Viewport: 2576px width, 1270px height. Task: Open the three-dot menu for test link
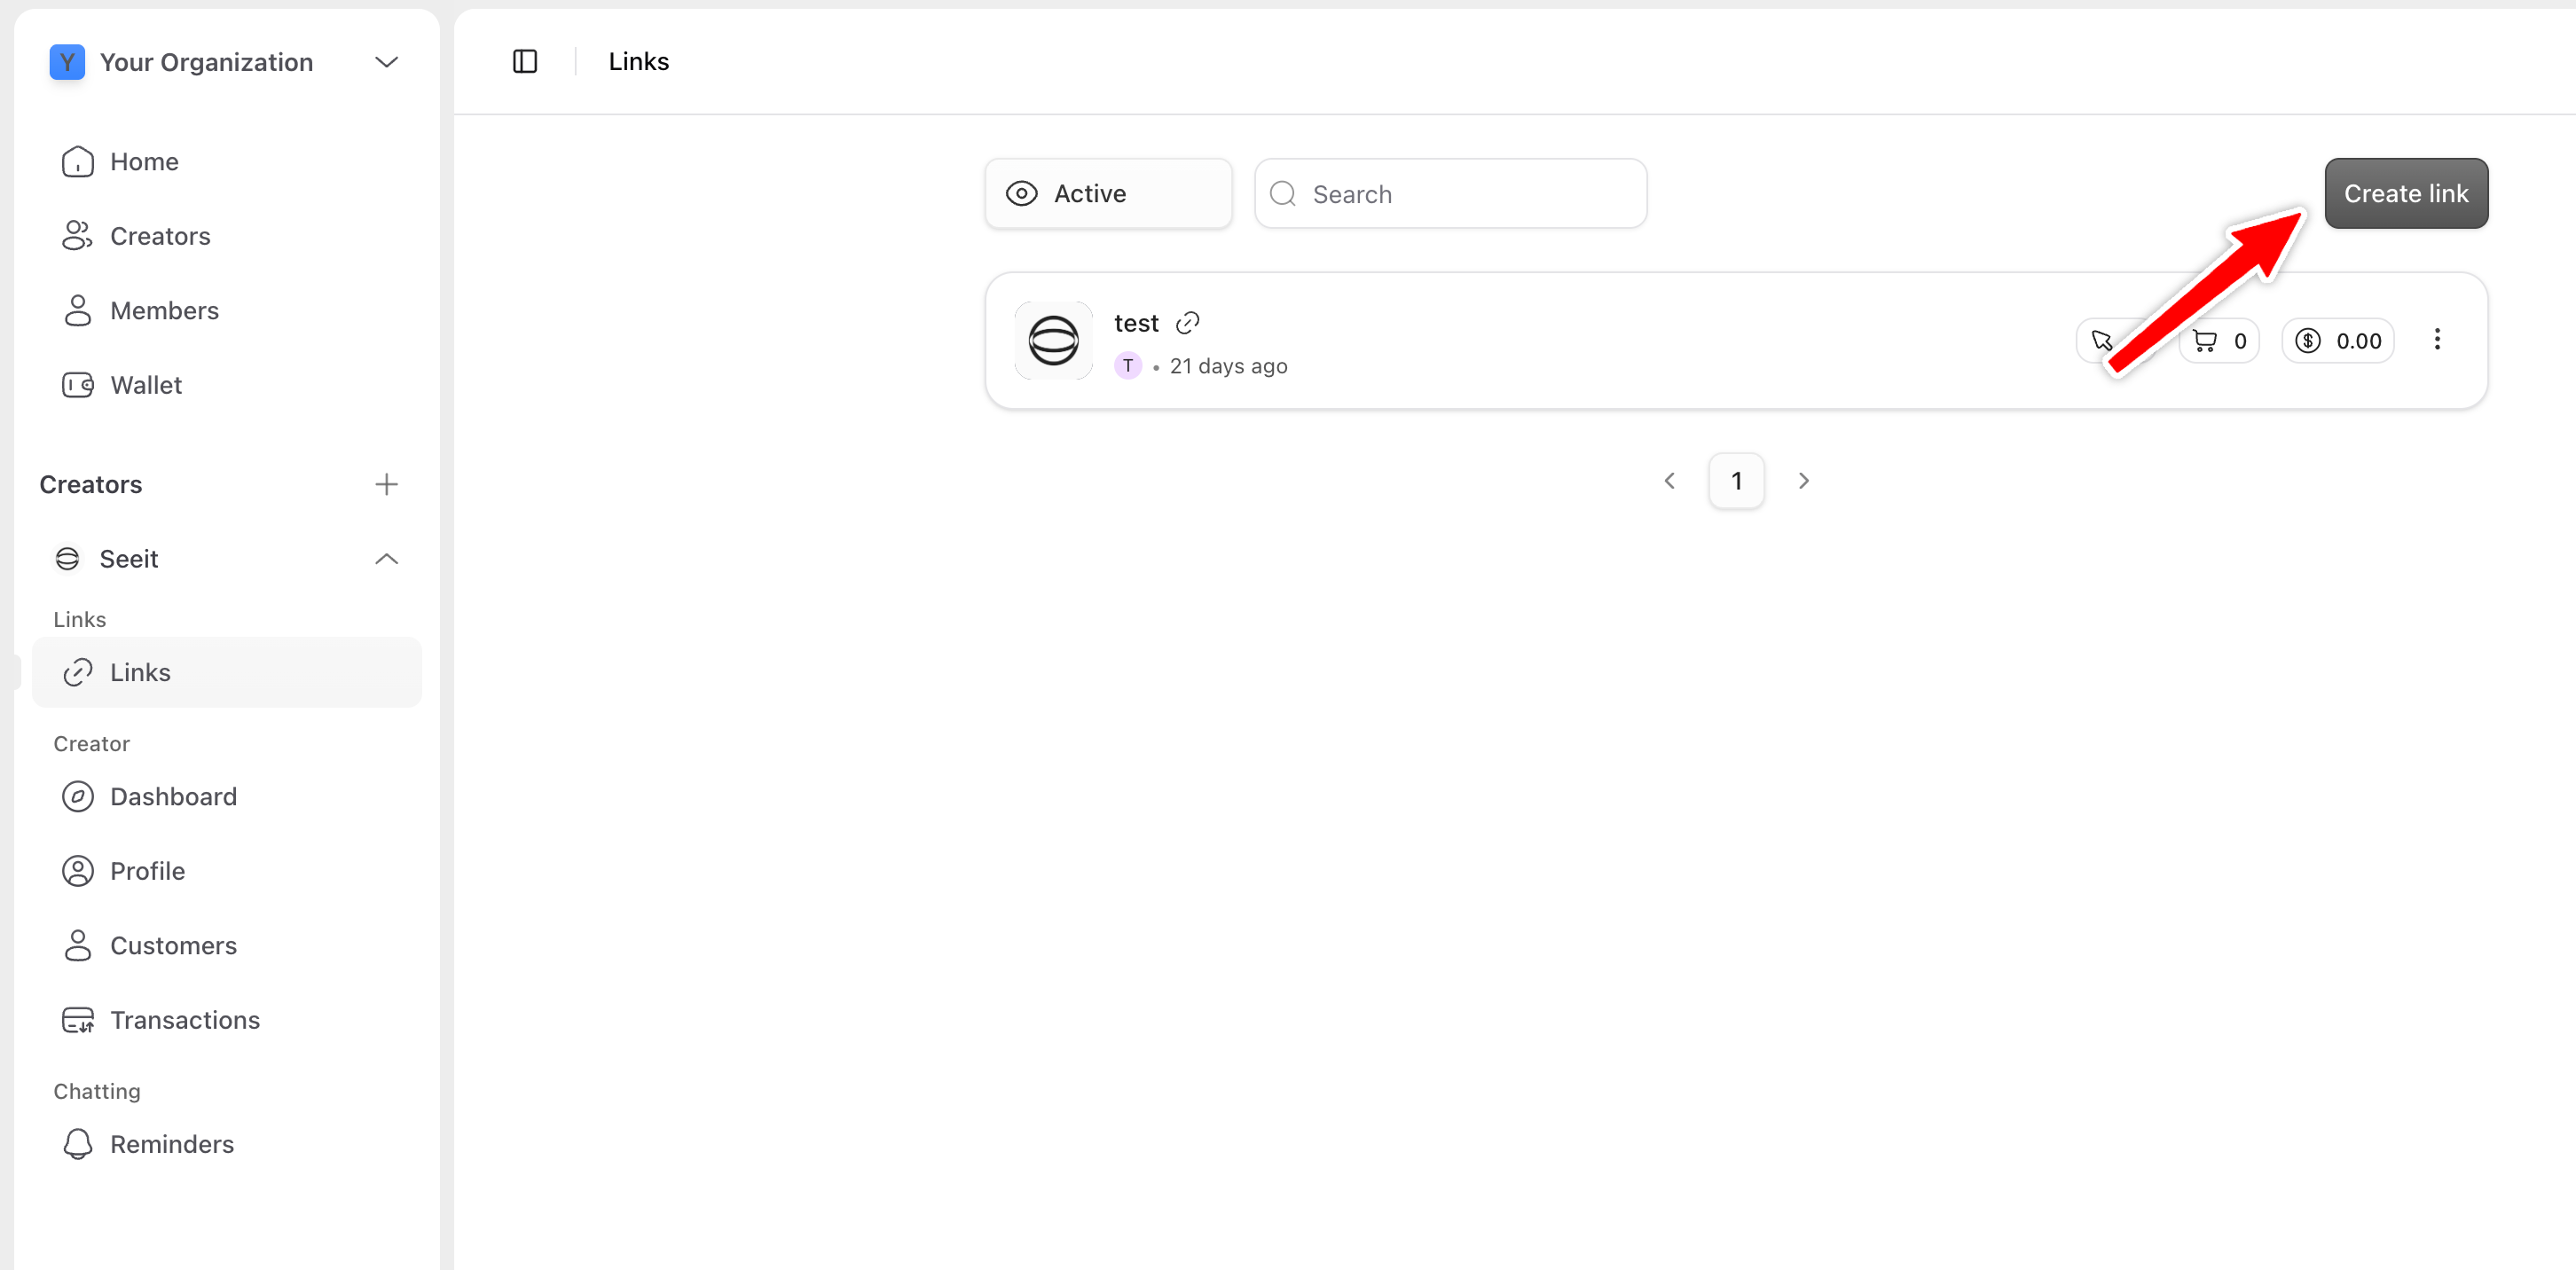tap(2436, 340)
